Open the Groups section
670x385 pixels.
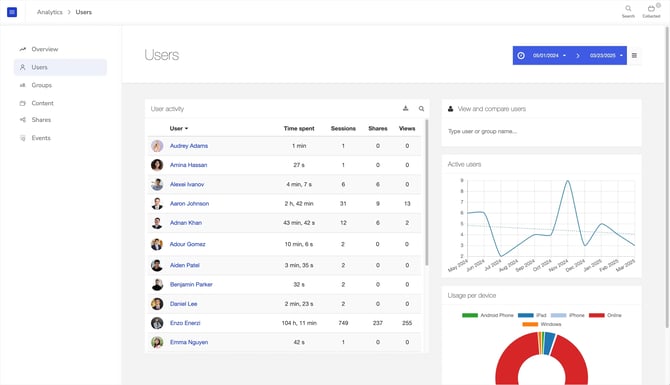[41, 85]
